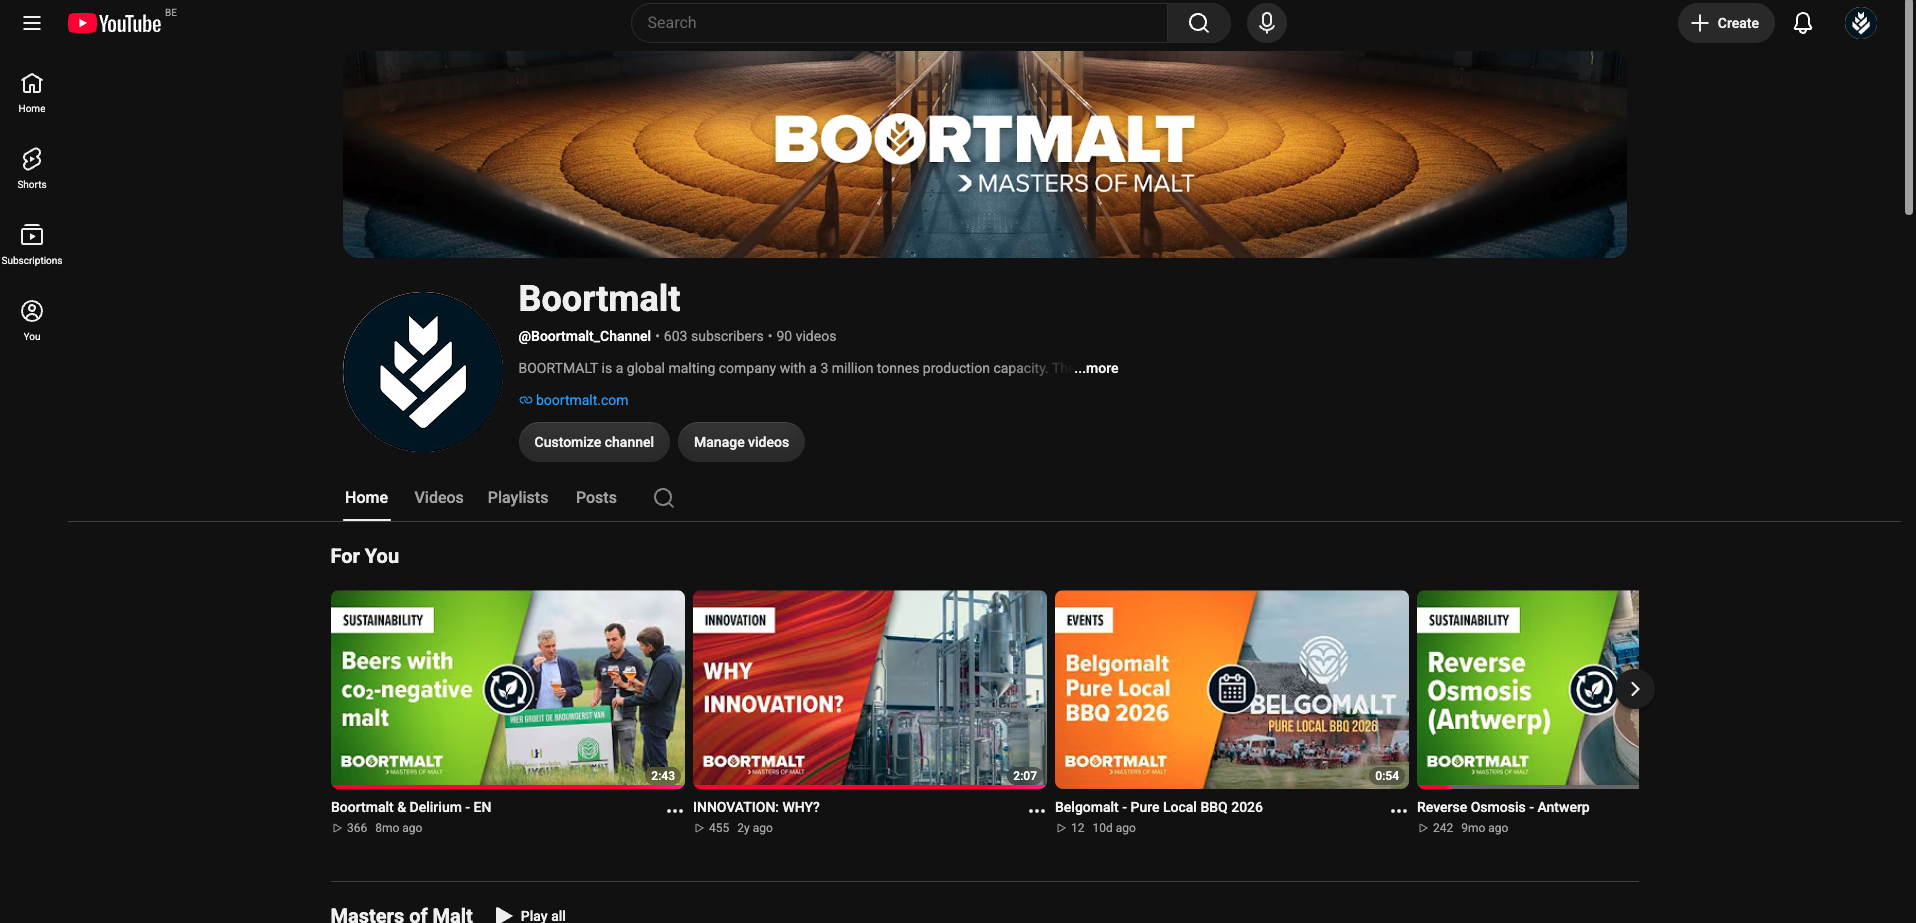
Task: Show next For You videos arrow
Action: tap(1635, 689)
